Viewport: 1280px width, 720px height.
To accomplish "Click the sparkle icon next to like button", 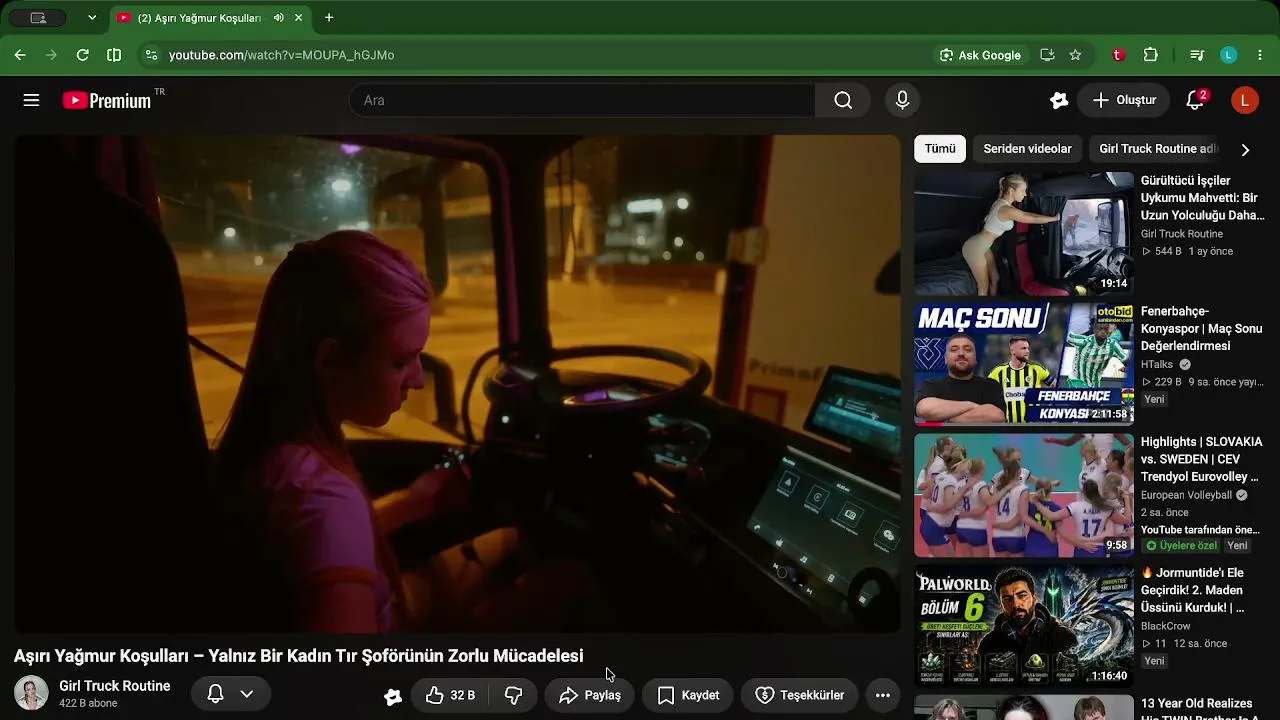I will click(393, 696).
